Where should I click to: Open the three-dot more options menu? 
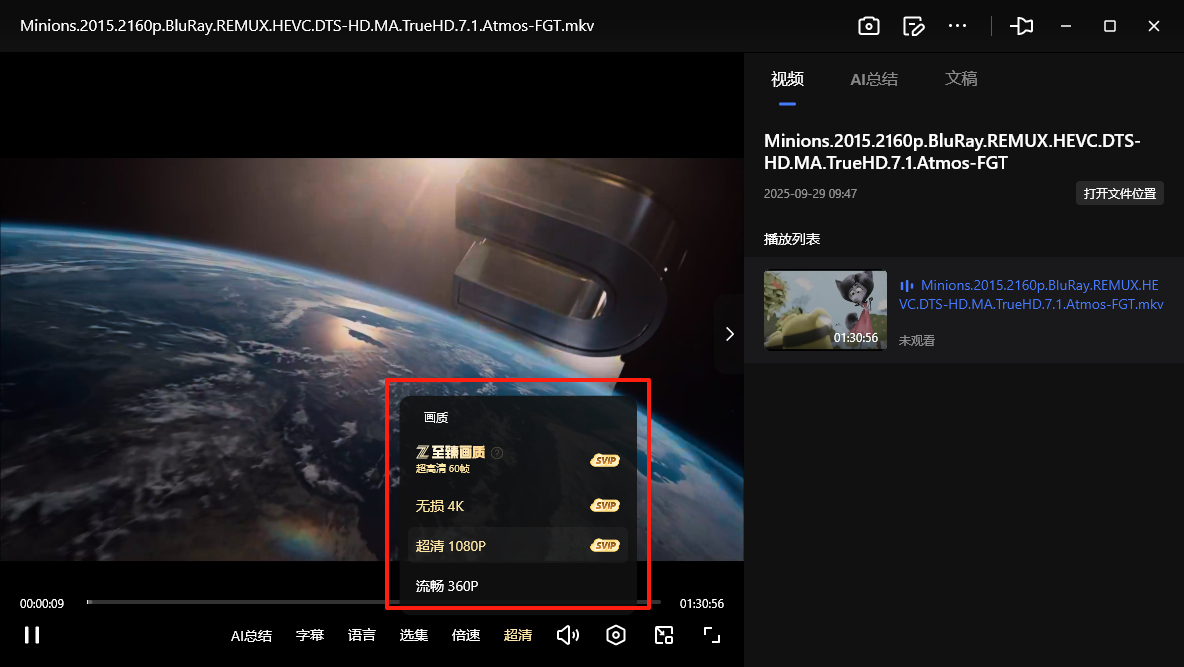click(957, 26)
